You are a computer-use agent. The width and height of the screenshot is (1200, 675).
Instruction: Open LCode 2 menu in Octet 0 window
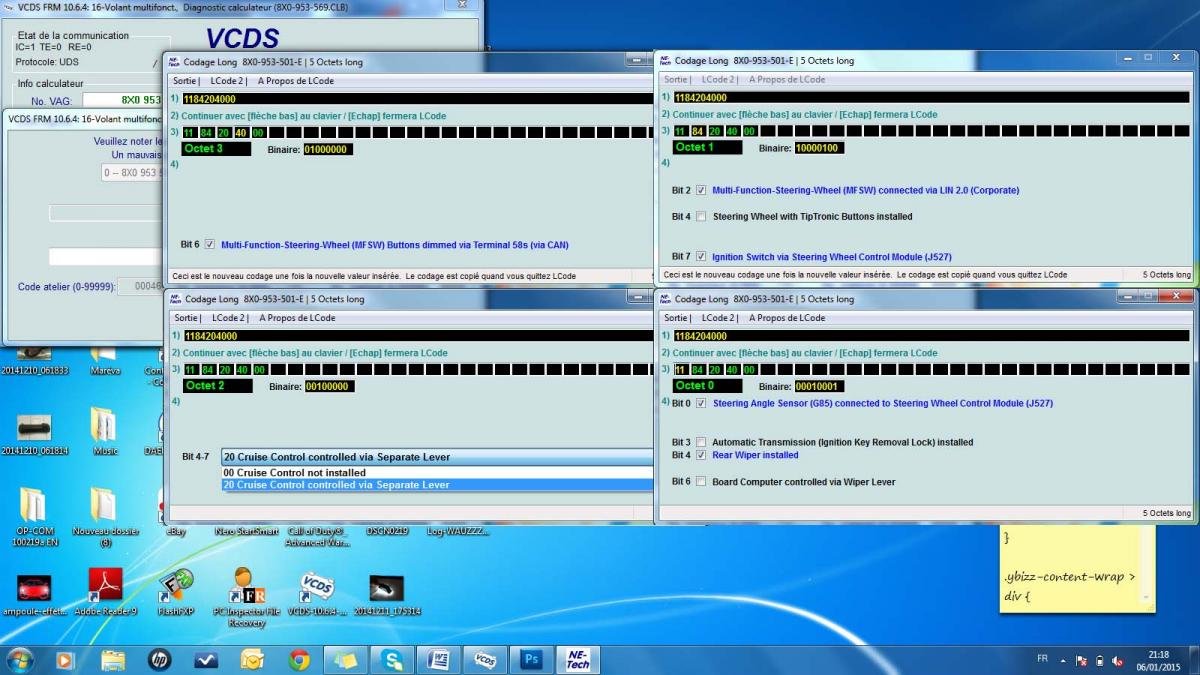[719, 318]
